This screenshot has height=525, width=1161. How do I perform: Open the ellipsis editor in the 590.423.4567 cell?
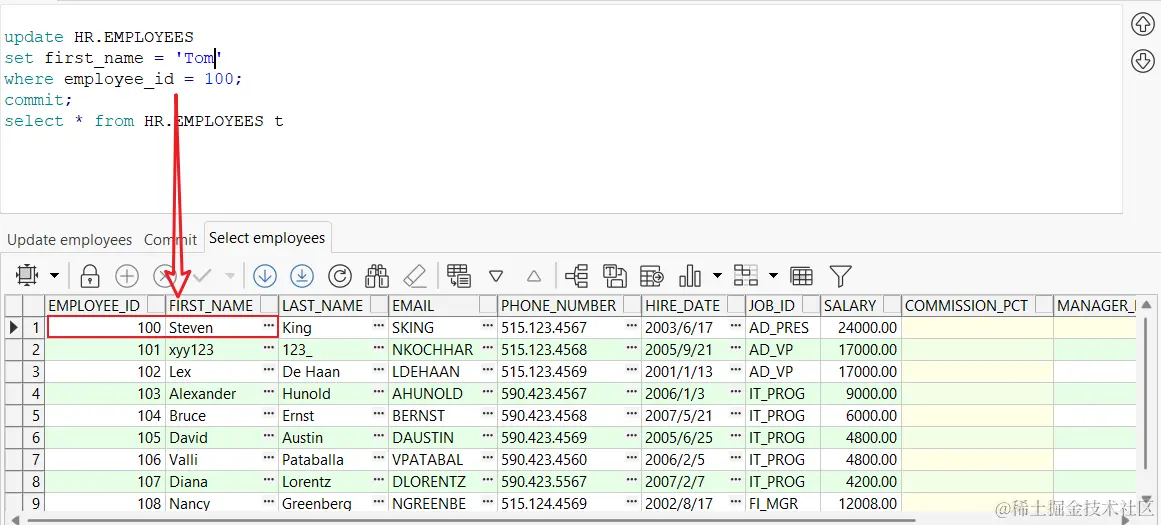632,393
